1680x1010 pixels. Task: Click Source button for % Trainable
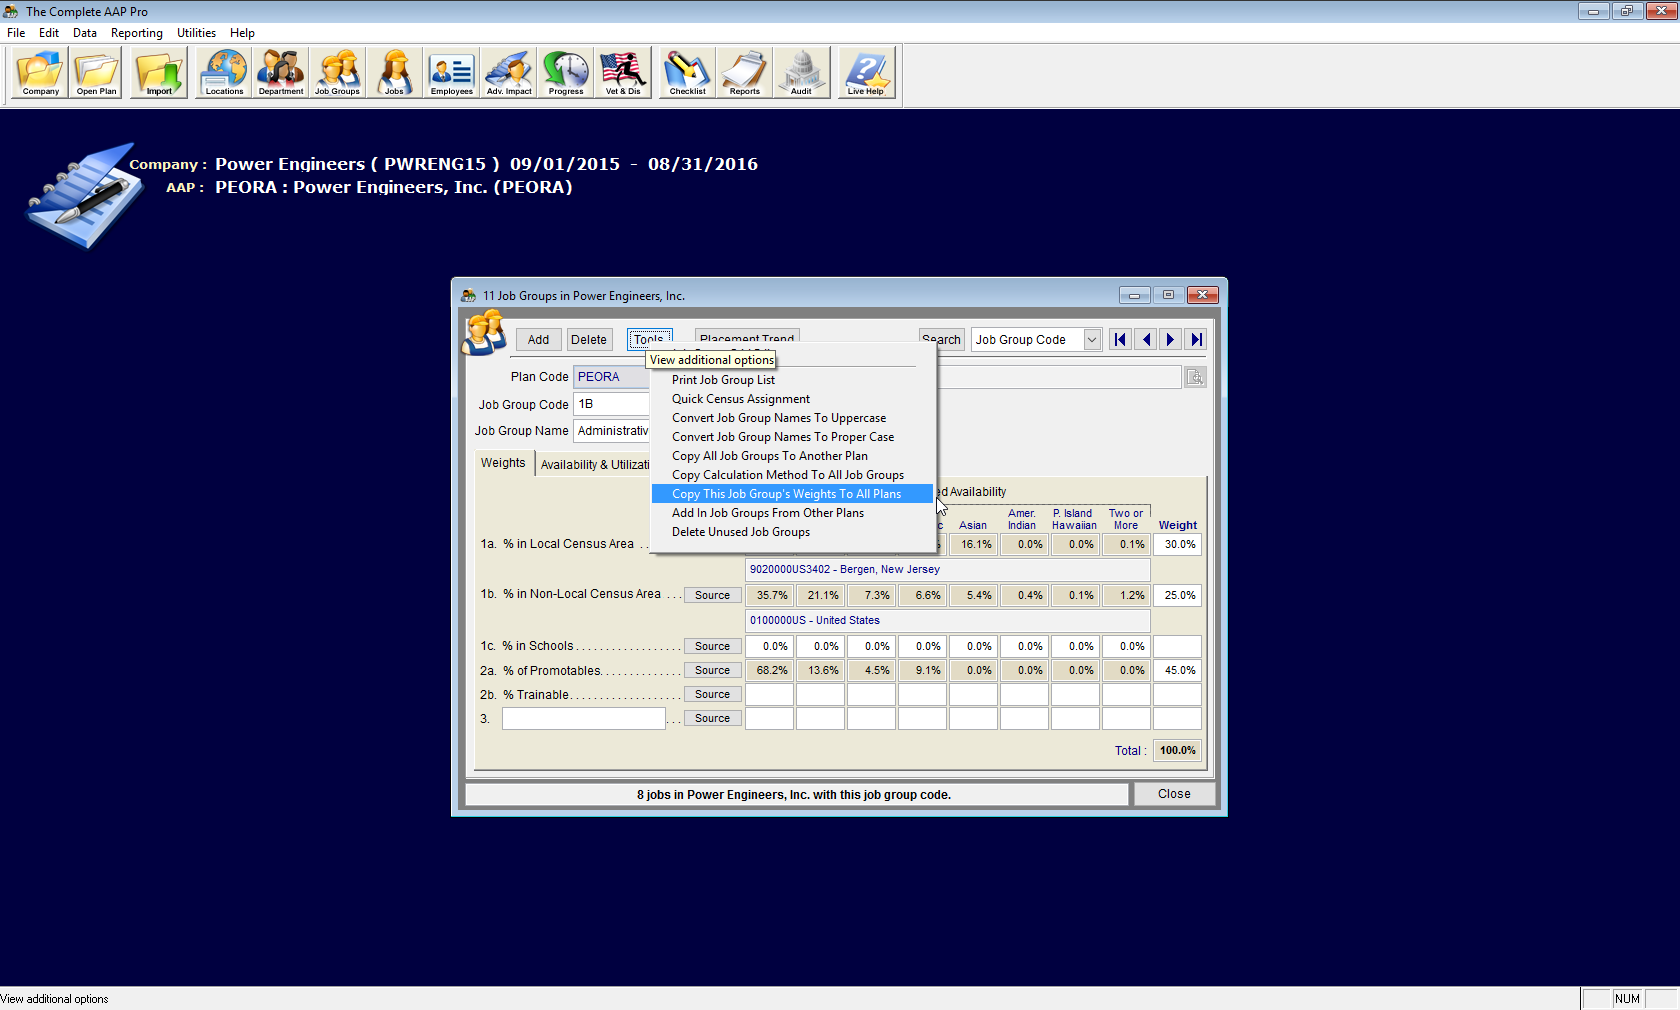point(713,694)
